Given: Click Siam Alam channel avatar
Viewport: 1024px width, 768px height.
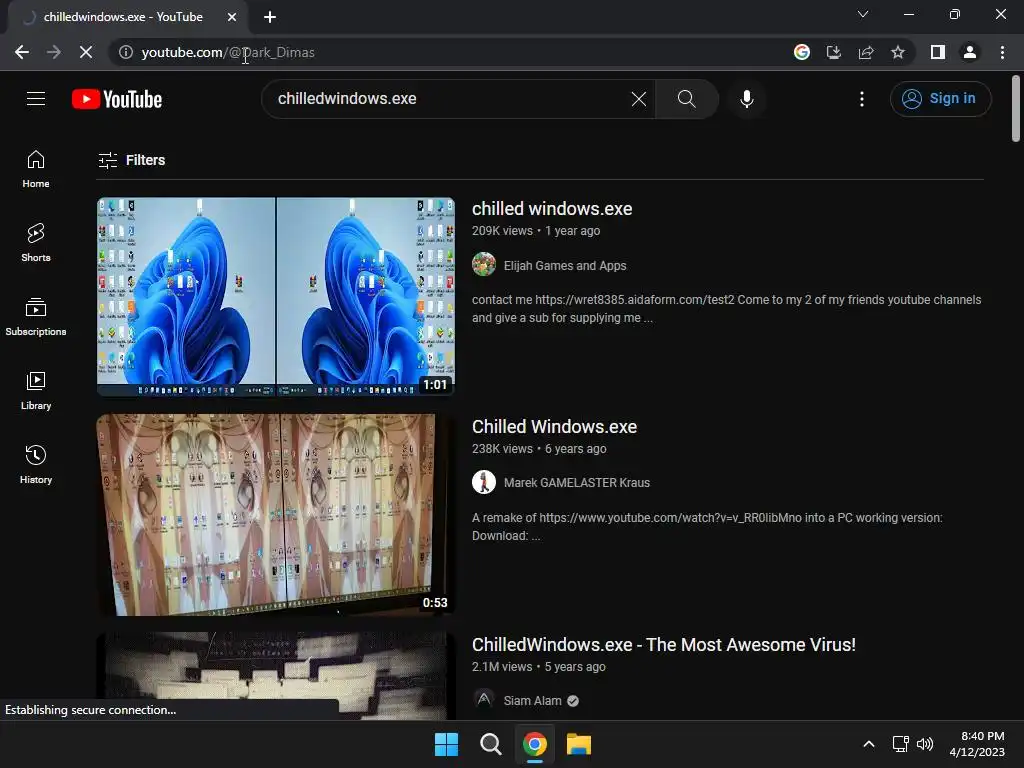Looking at the screenshot, I should tap(484, 699).
